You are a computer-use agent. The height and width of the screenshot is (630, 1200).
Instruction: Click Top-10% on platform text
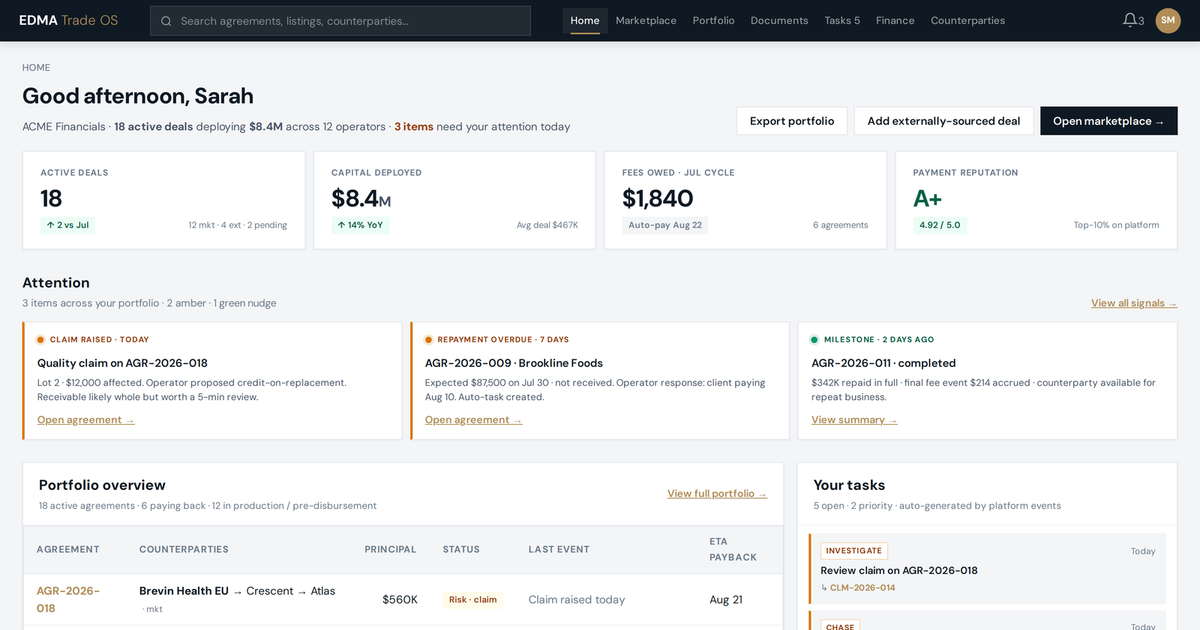(1117, 225)
